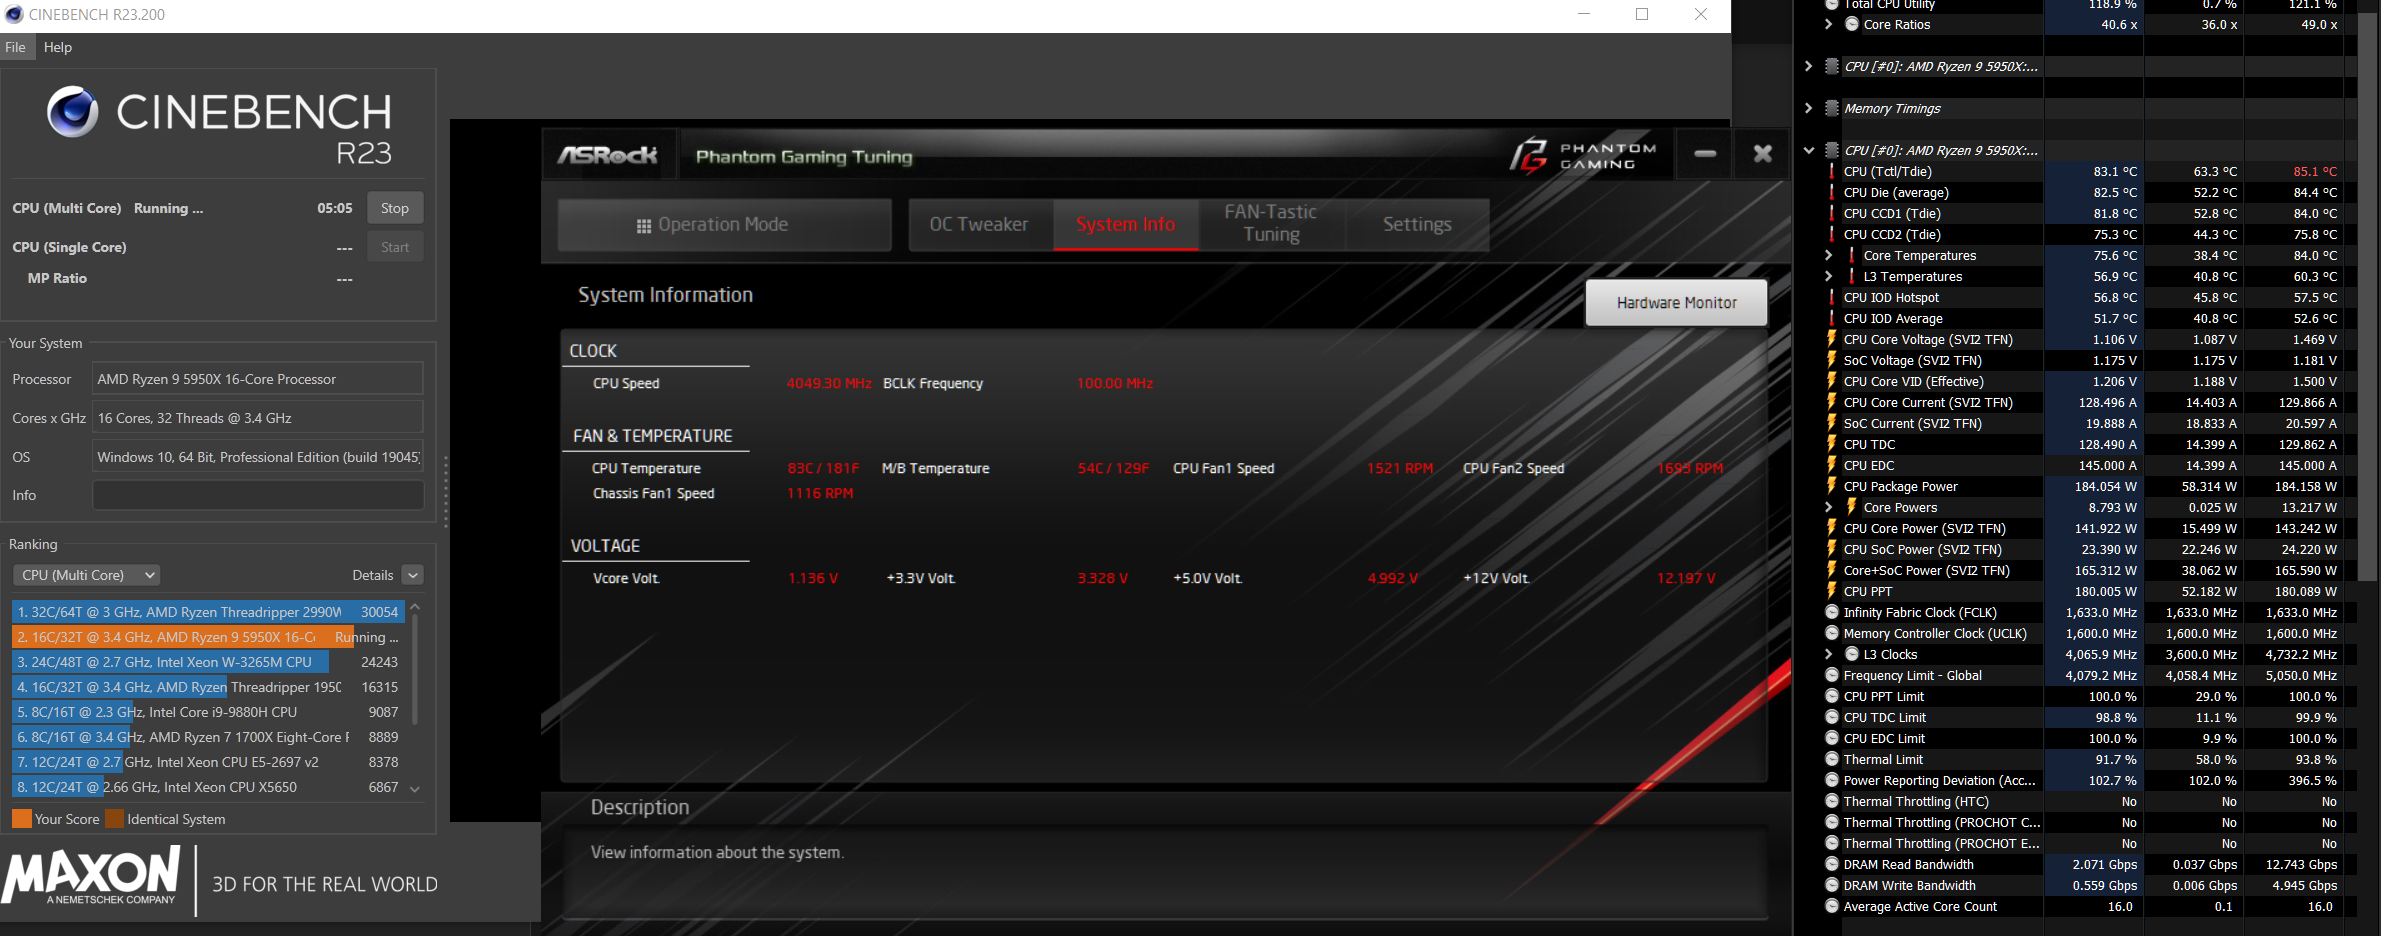Image resolution: width=2381 pixels, height=936 pixels.
Task: Open the Cinebench Help menu
Action: point(58,47)
